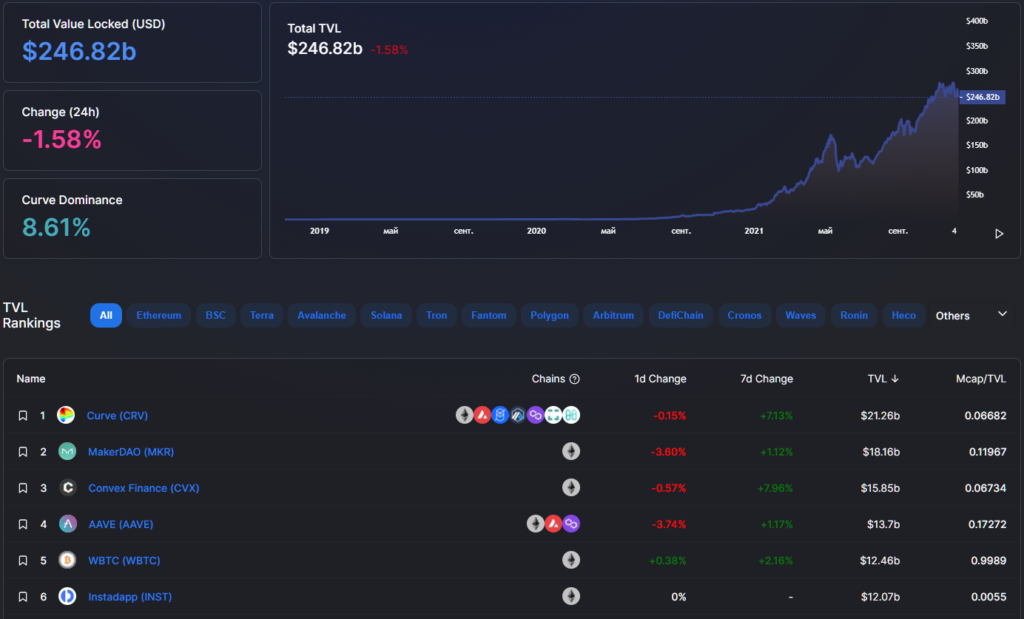Screen dimensions: 1024x619
Task: Bookmark the Curve (CRV) protocol
Action: click(22, 415)
